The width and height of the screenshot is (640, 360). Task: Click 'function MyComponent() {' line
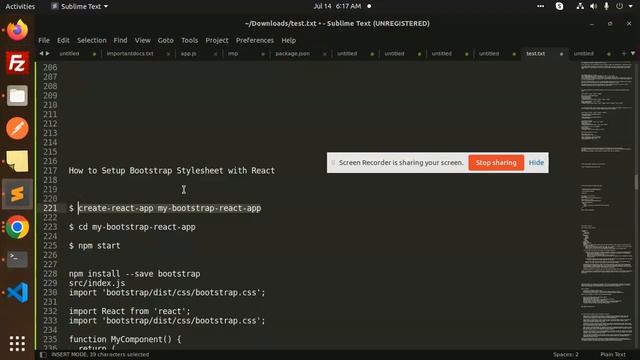coord(125,340)
